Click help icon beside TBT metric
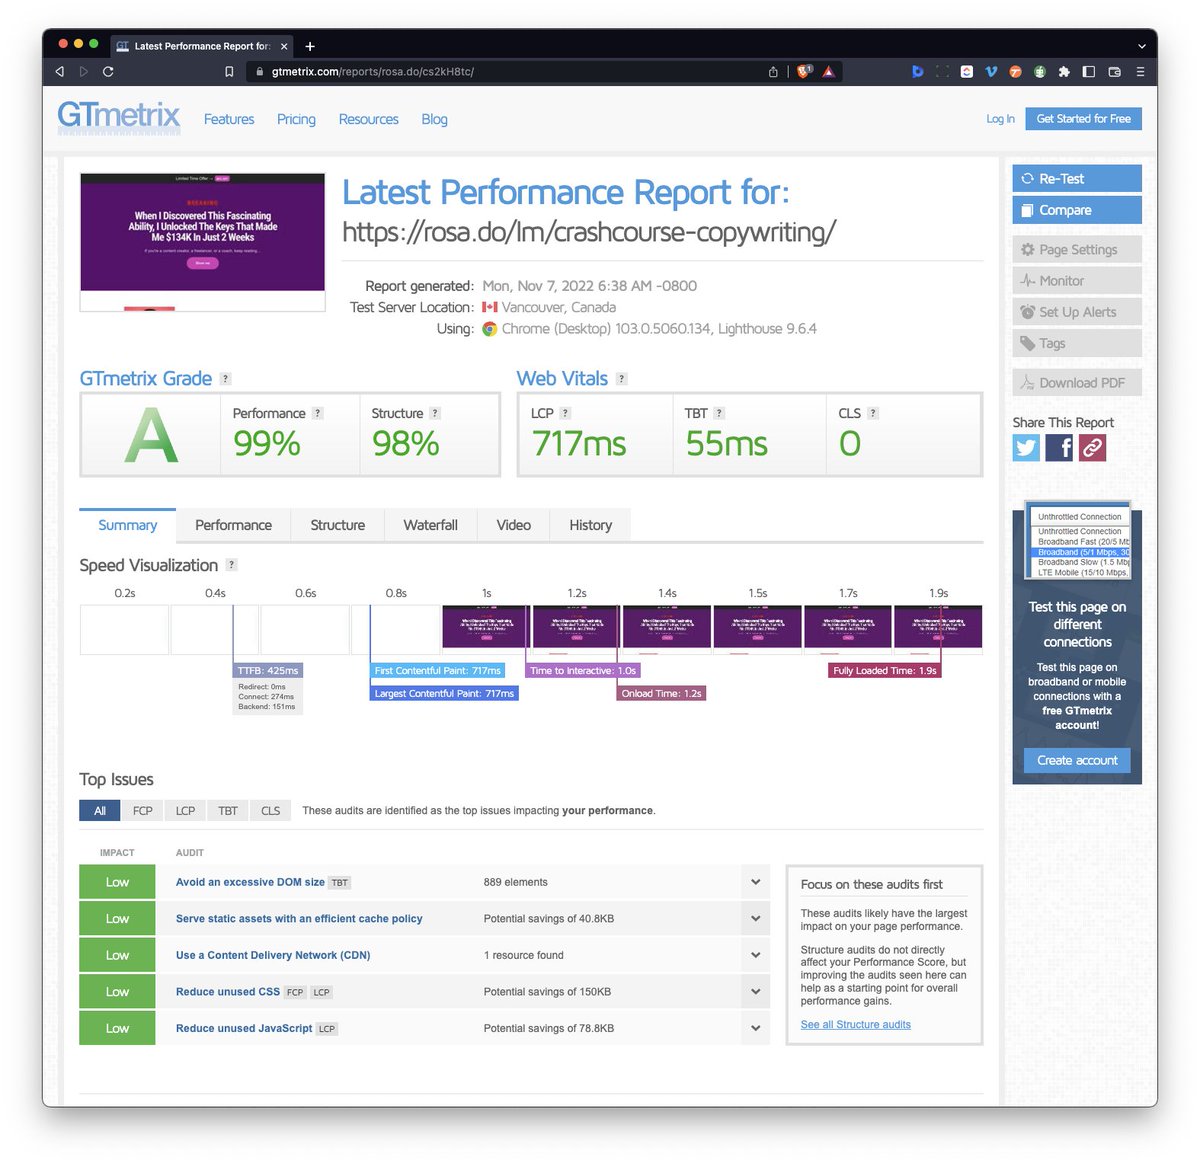Image resolution: width=1200 pixels, height=1163 pixels. click(719, 413)
